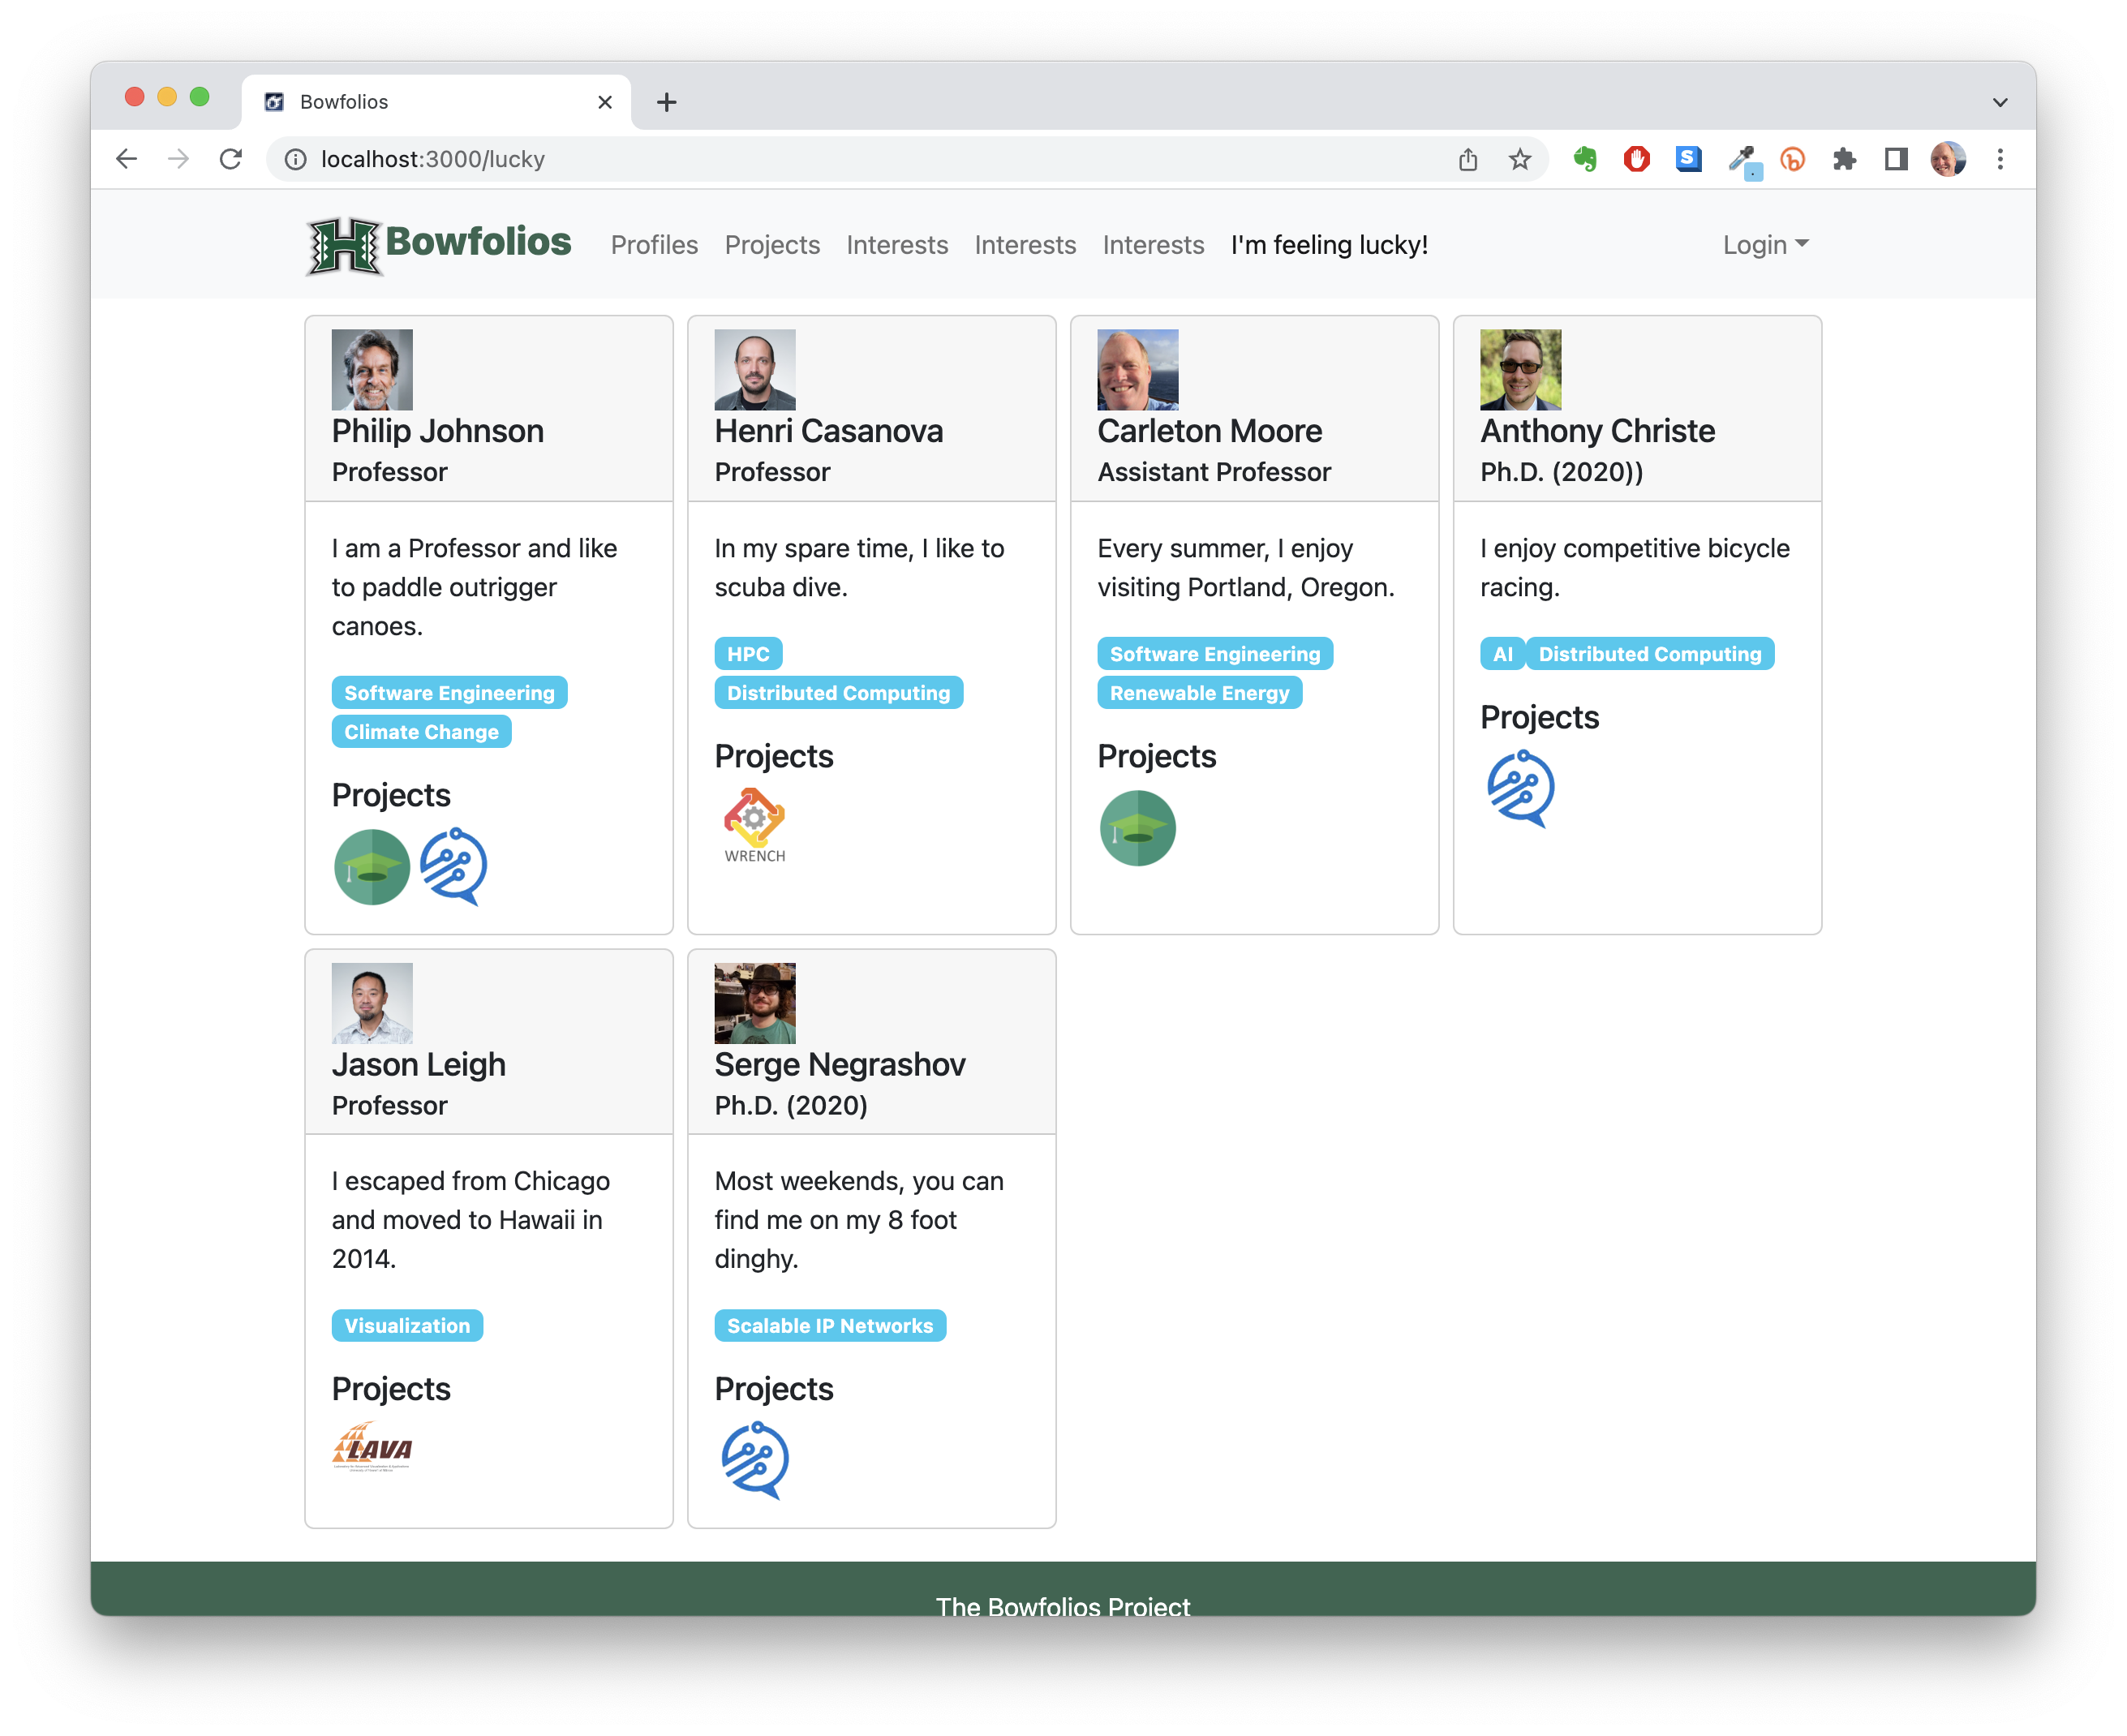Open the Chrome three-dot menu
This screenshot has width=2127, height=1736.
(x=2000, y=159)
